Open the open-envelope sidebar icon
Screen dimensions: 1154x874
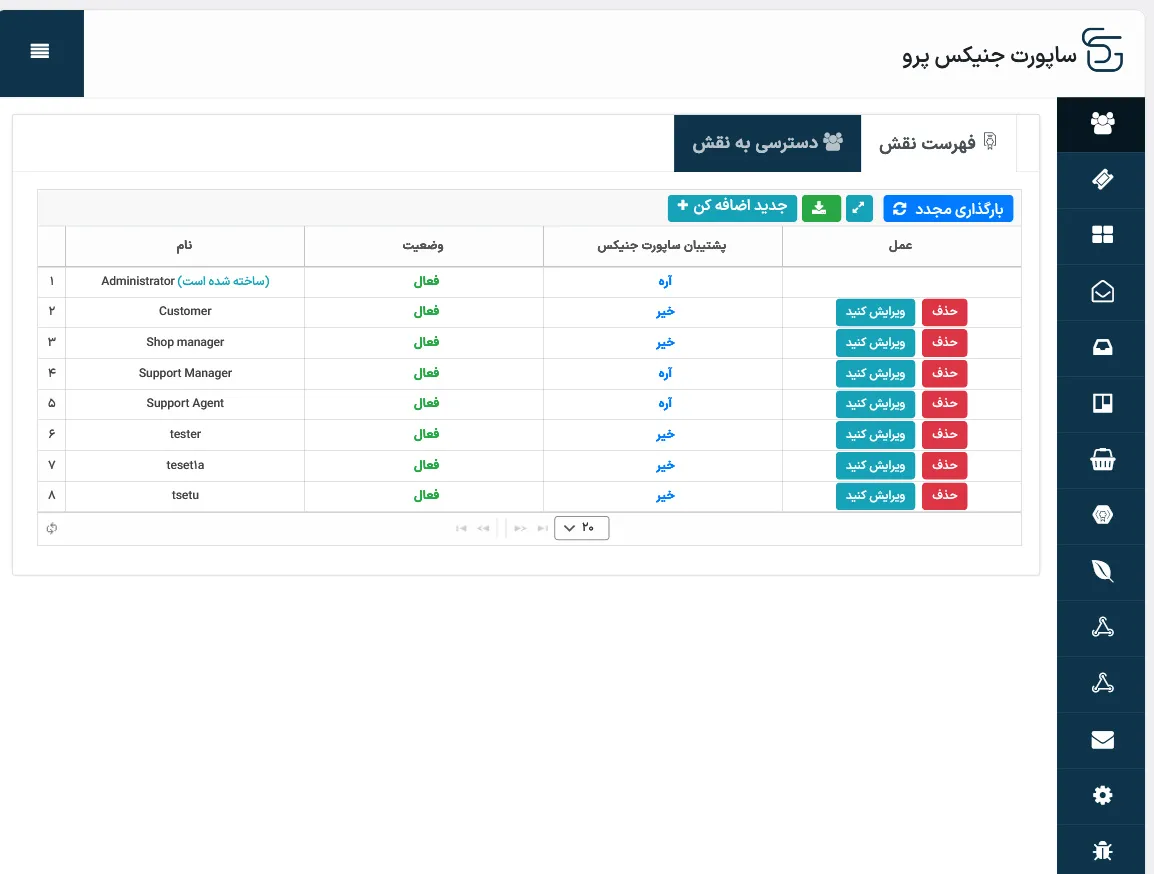[1102, 291]
